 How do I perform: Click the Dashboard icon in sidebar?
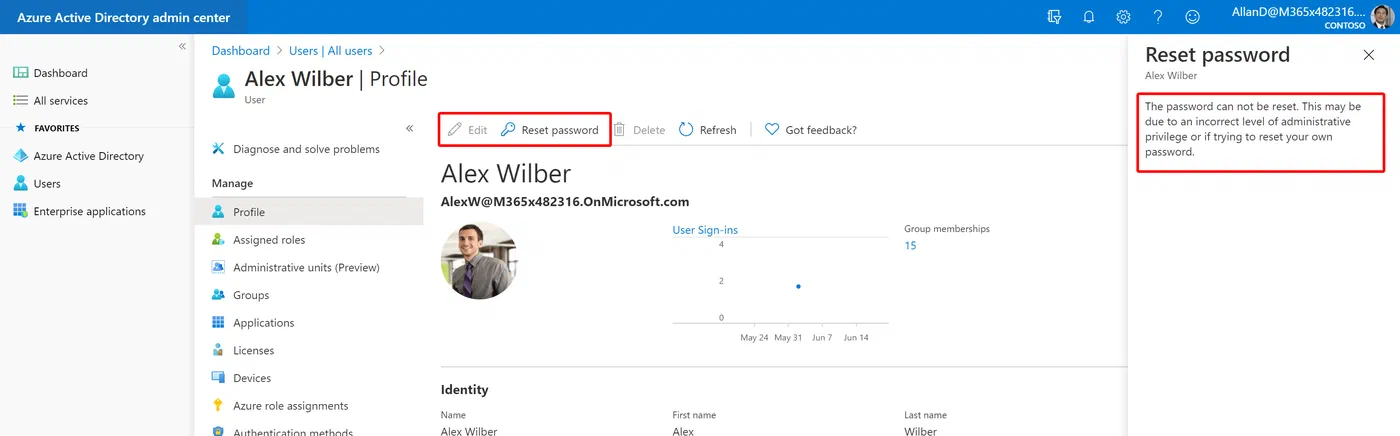click(x=20, y=73)
